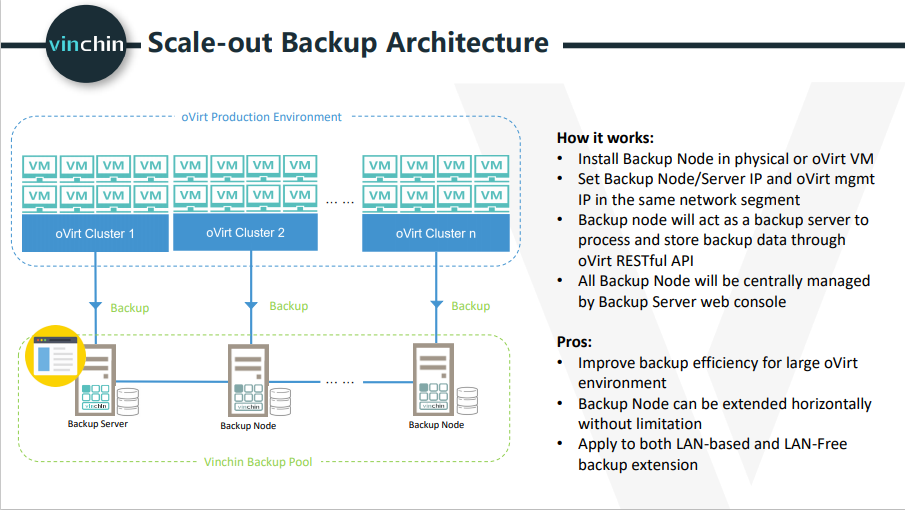The image size is (905, 510).
Task: Click 'Improve backup efficiency for large oVirt' text
Action: click(717, 373)
